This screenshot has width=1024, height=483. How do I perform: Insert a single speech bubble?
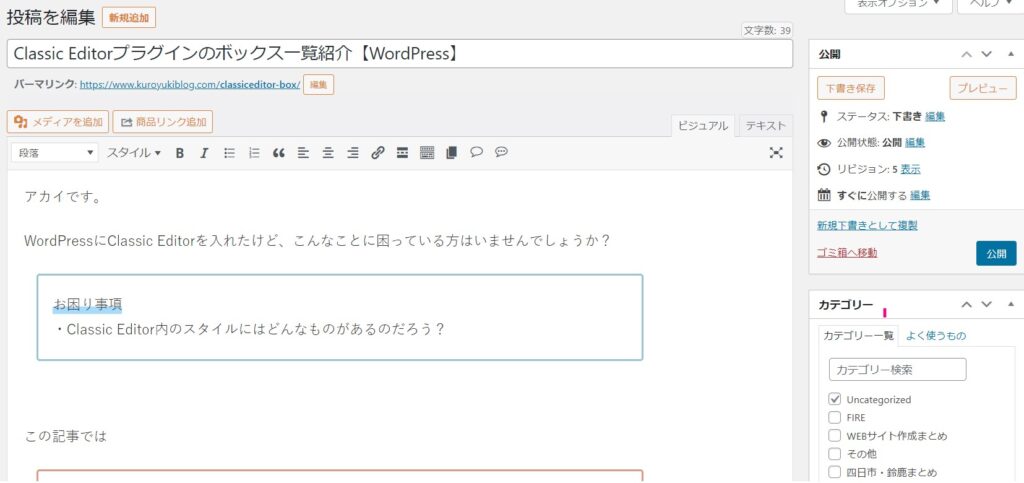coord(476,152)
